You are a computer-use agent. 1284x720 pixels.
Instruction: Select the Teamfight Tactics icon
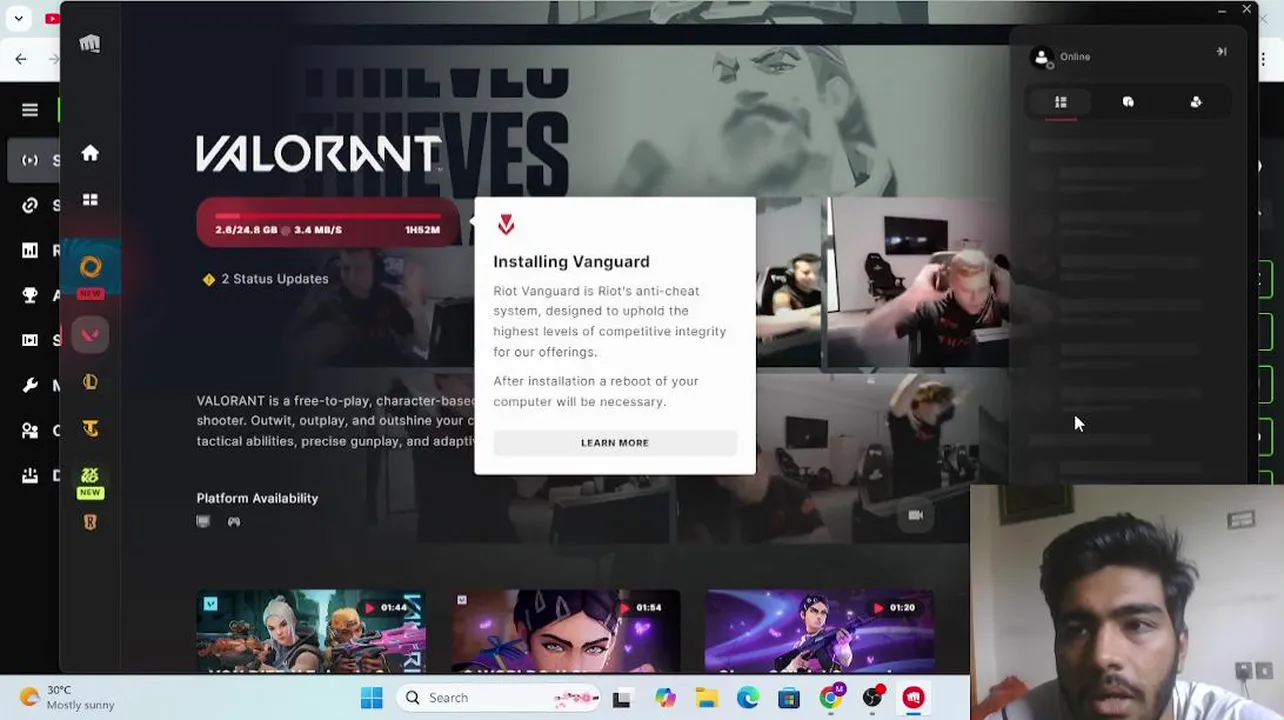90,429
